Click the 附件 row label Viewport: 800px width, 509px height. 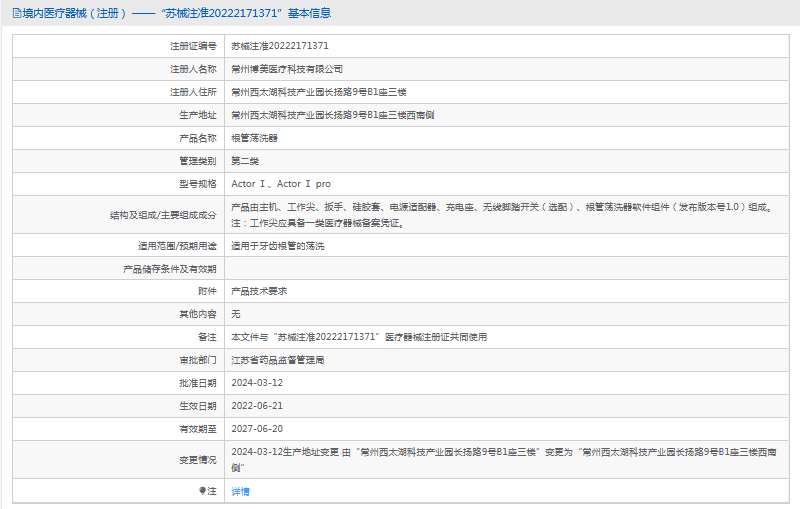click(x=207, y=291)
